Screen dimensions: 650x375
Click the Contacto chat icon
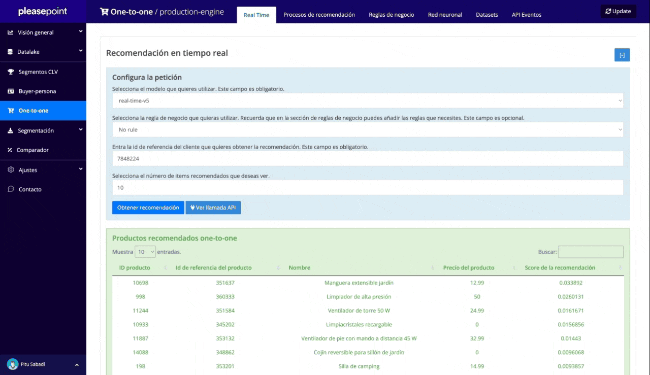pyautogui.click(x=11, y=189)
